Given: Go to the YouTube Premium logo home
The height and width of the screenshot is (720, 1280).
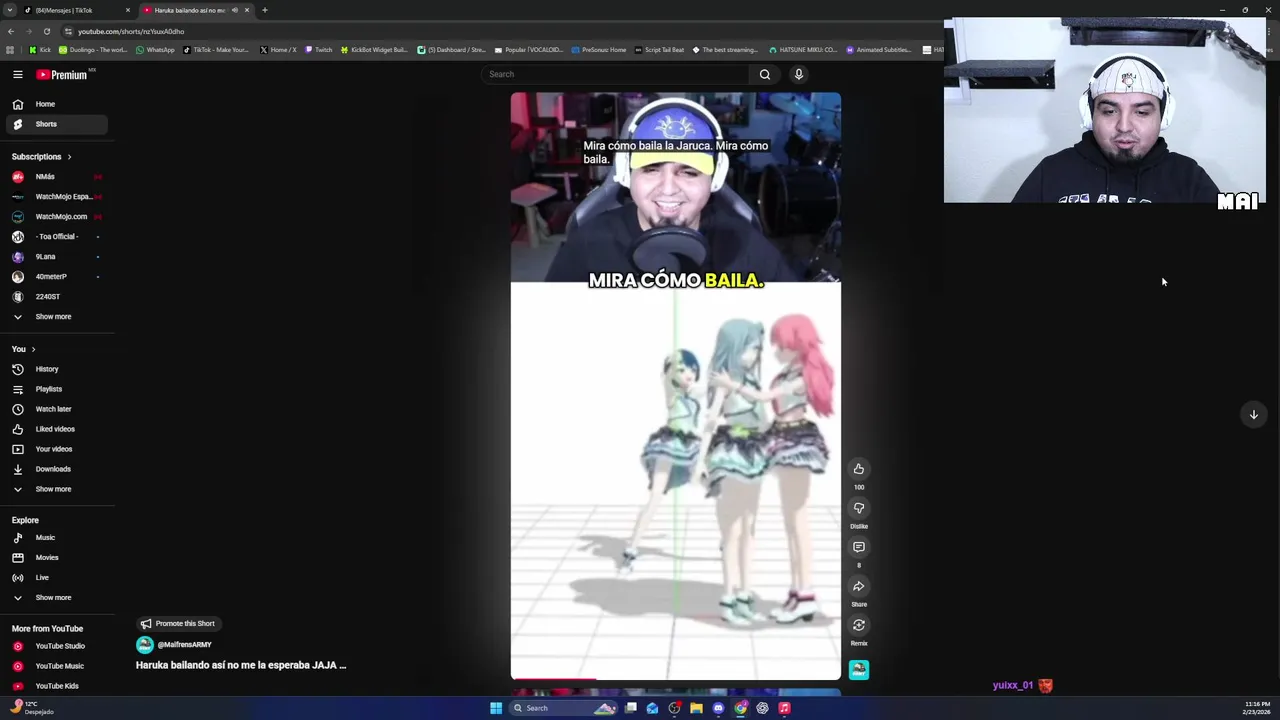Looking at the screenshot, I should coord(62,74).
